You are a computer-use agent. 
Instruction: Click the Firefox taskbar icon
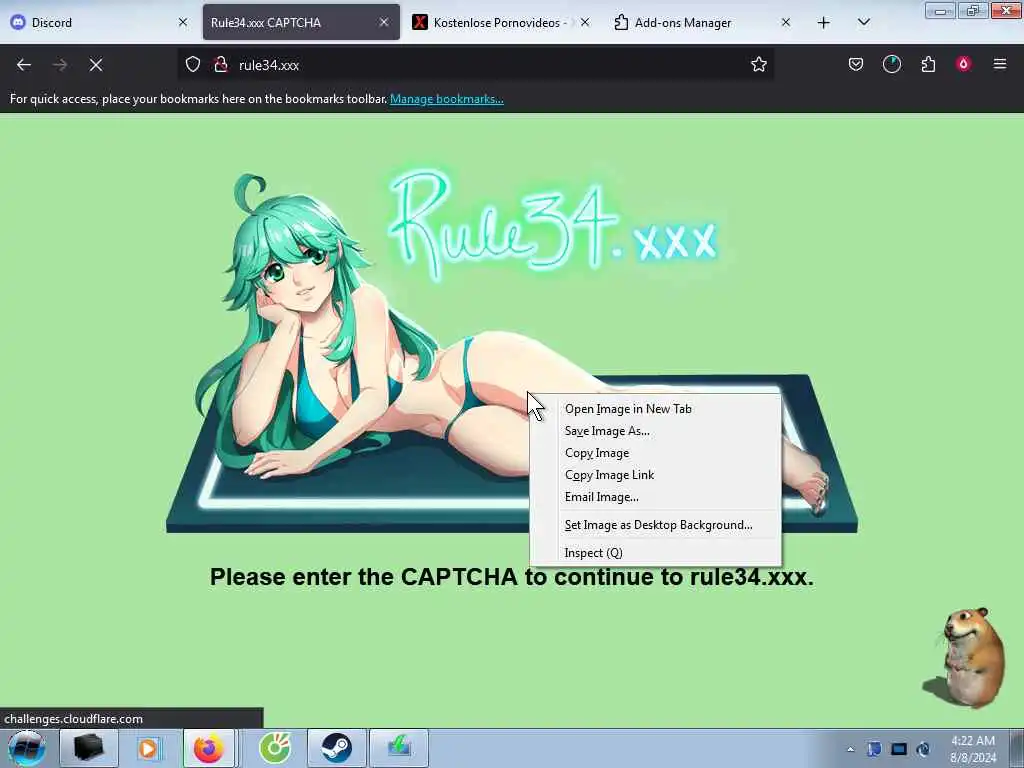coord(208,748)
